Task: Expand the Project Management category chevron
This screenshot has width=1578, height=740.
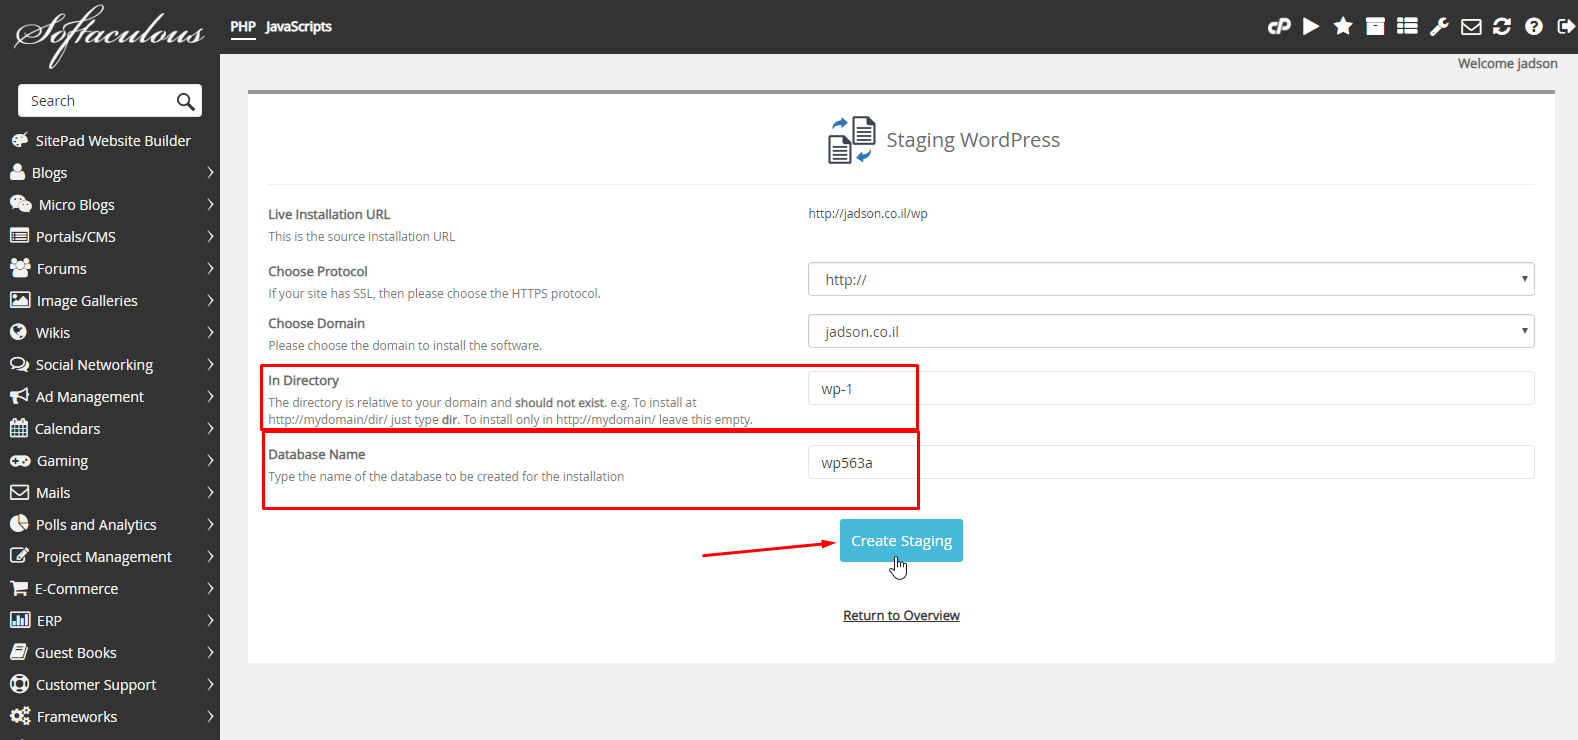Action: pyautogui.click(x=210, y=556)
